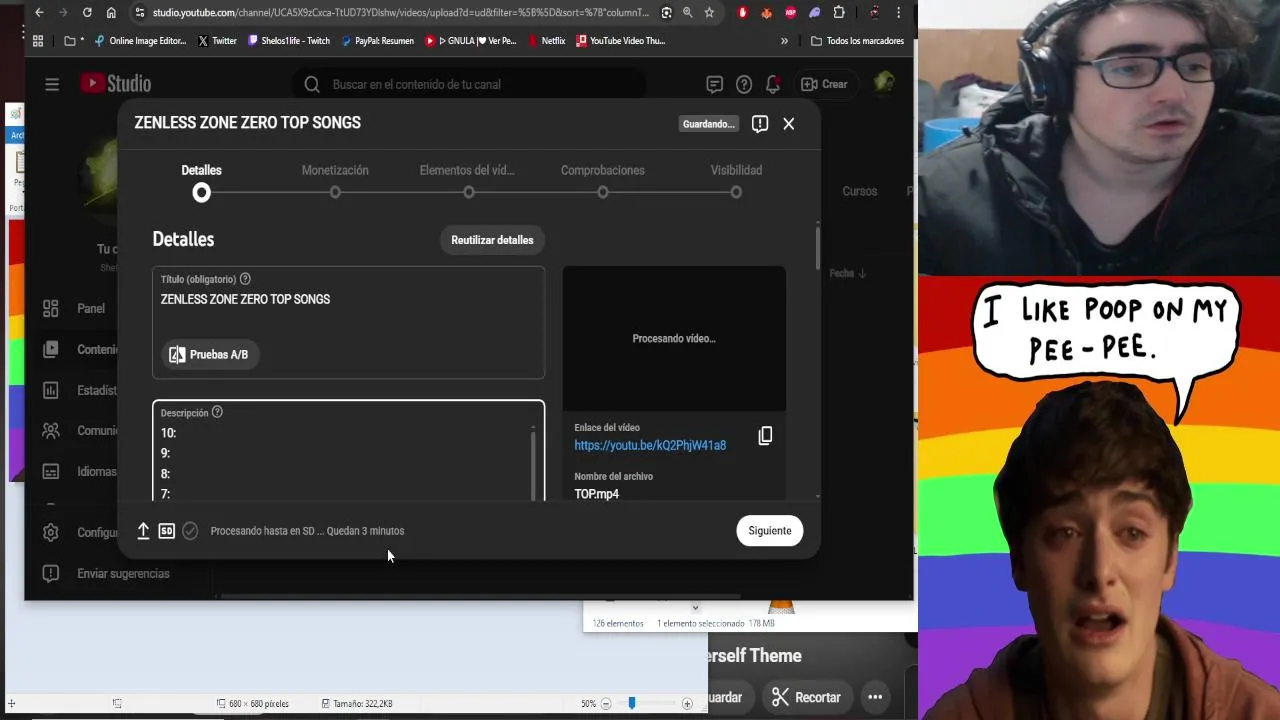The width and height of the screenshot is (1280, 720).
Task: Open the Netflix bookmark
Action: (545, 41)
